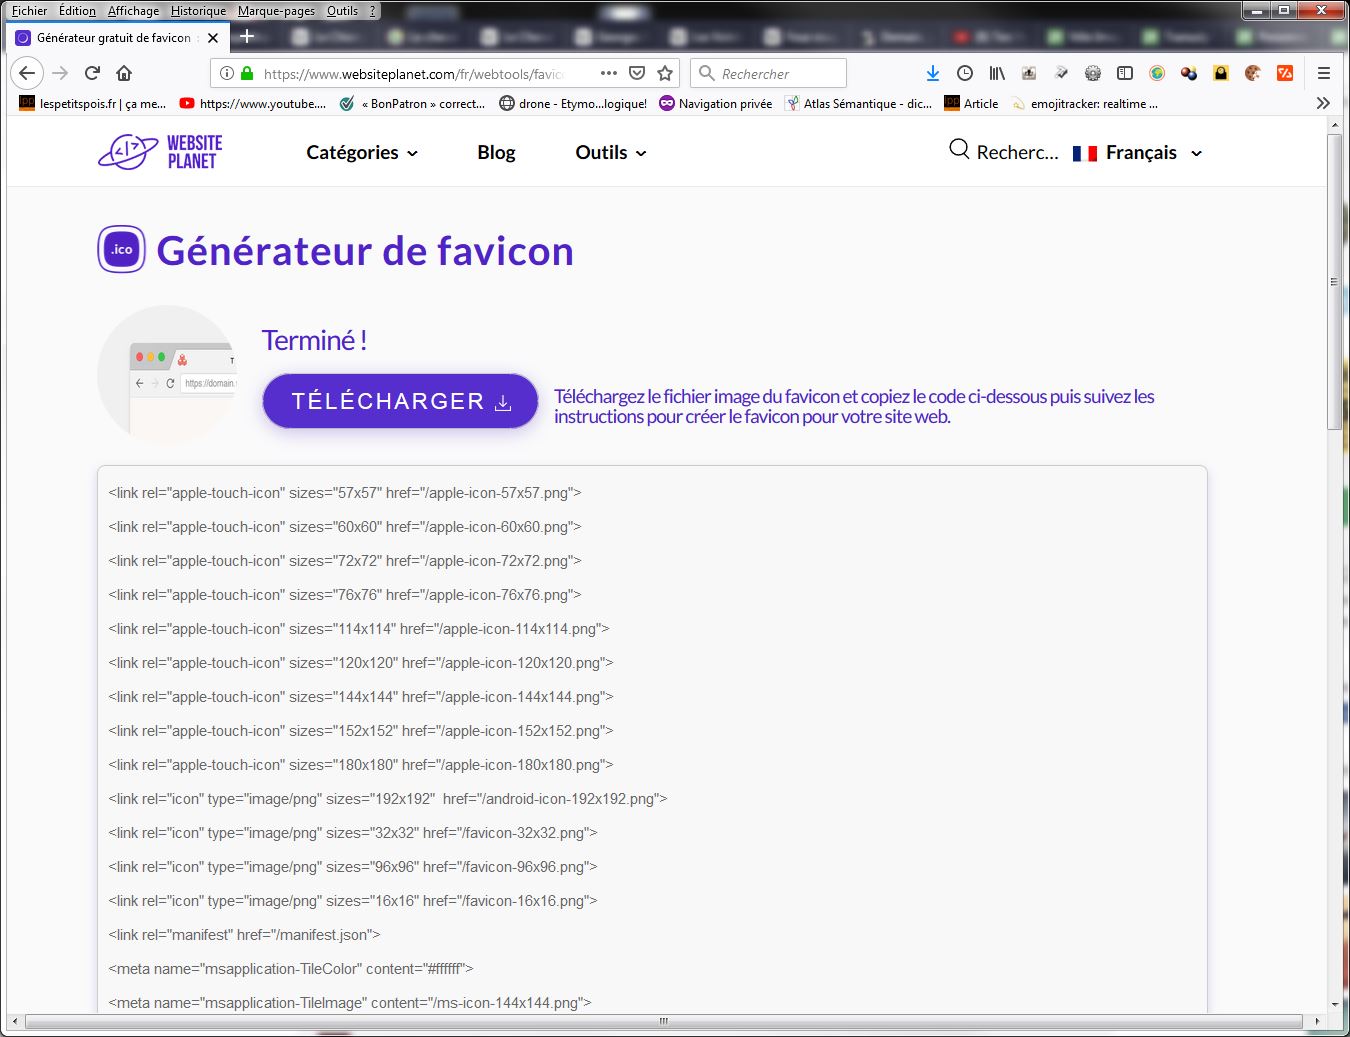Open the library bookshelf icon

pos(997,73)
